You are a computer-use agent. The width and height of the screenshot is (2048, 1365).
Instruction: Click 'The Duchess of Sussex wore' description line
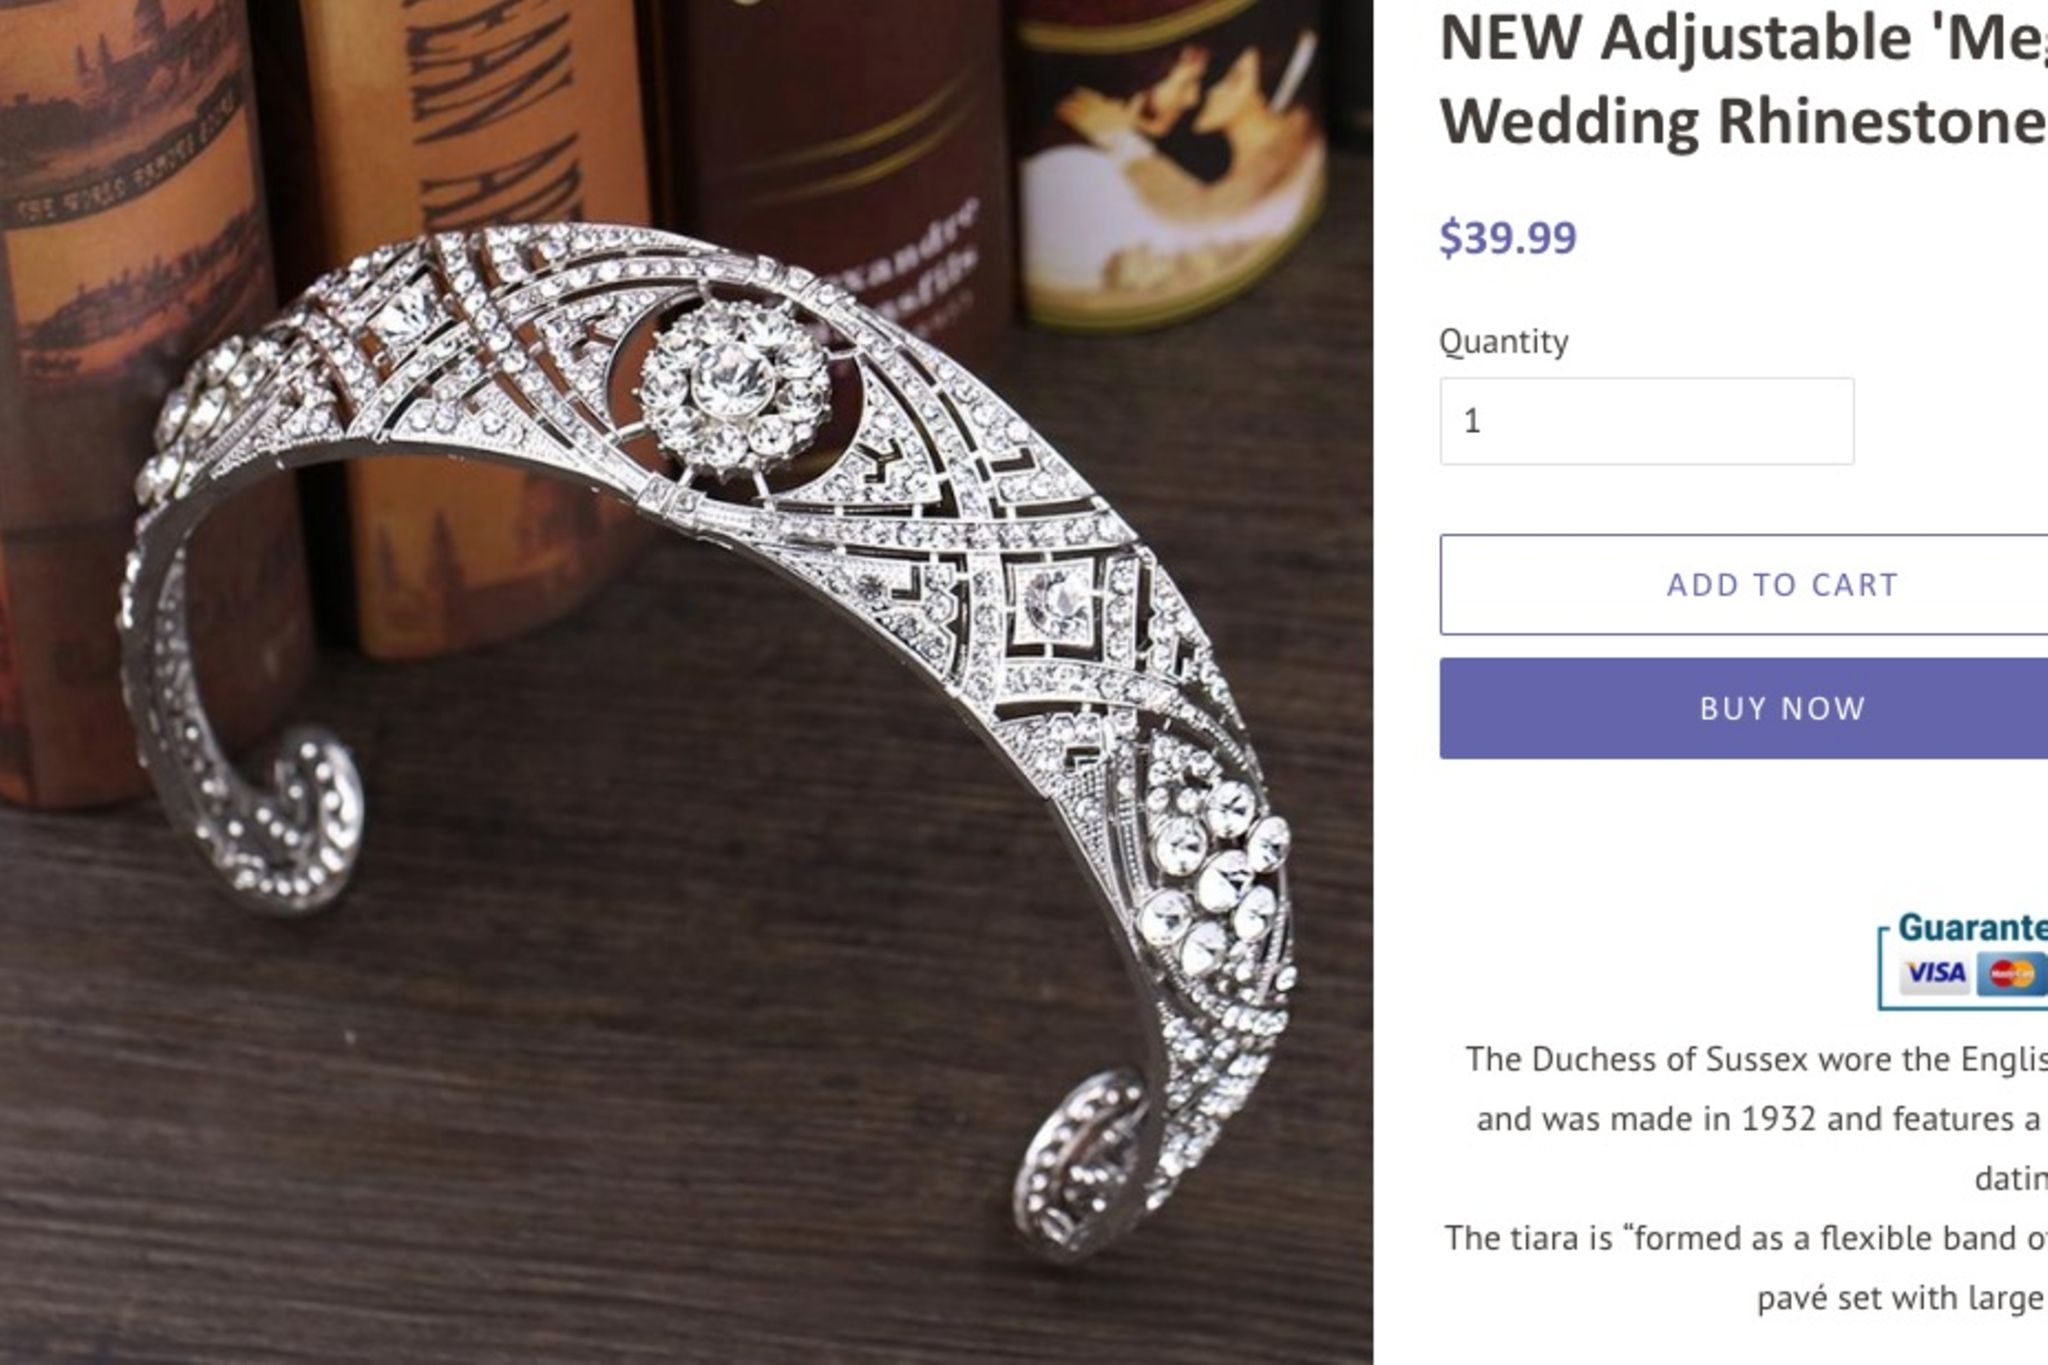(x=1756, y=1058)
